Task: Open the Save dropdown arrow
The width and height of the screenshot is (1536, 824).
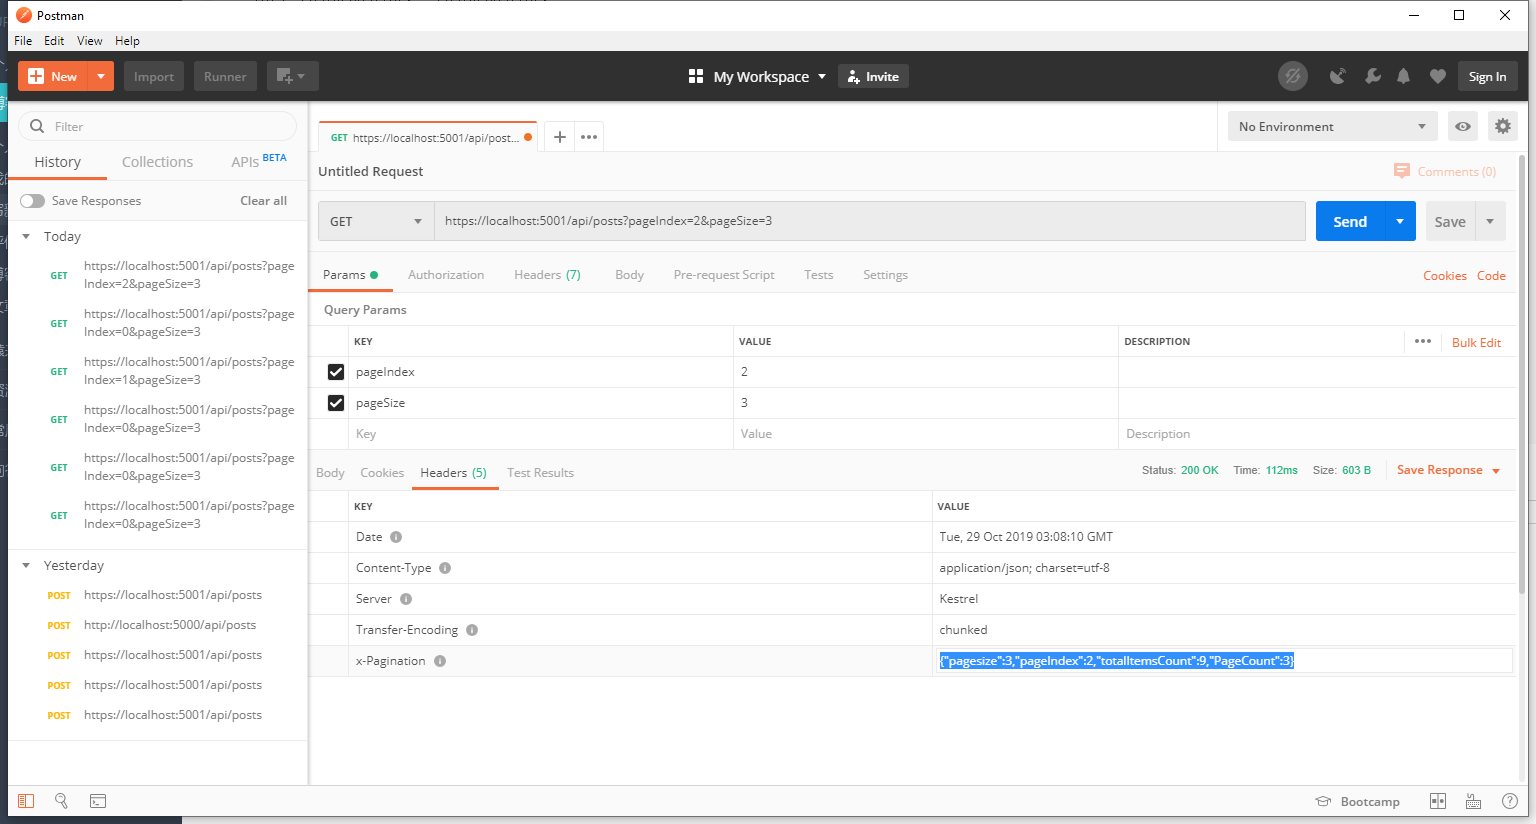Action: point(1490,221)
